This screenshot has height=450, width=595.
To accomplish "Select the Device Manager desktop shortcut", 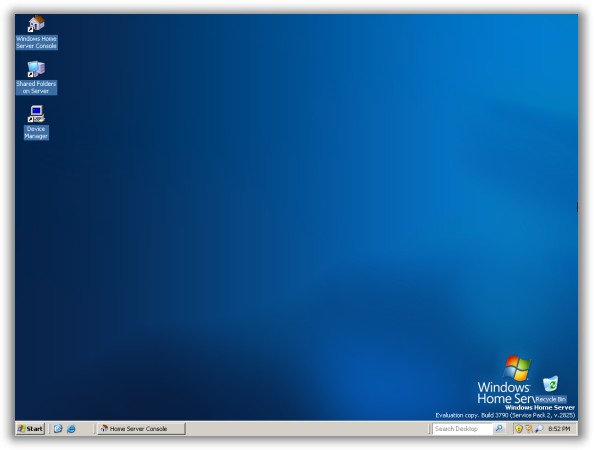I will (36, 123).
